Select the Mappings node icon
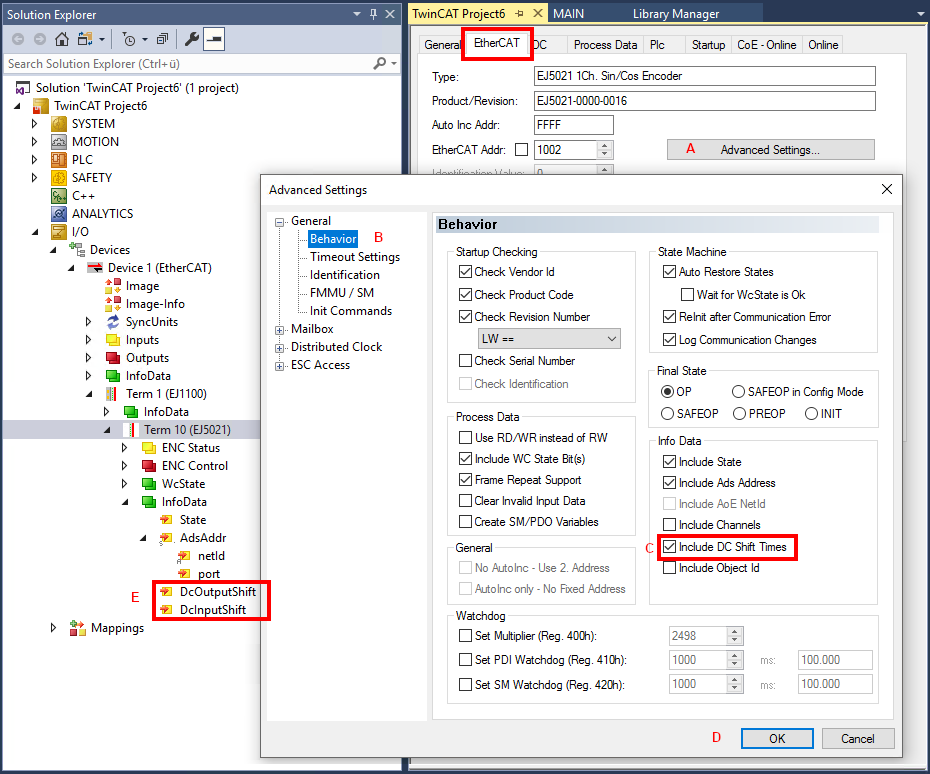The height and width of the screenshot is (774, 930). click(x=77, y=628)
